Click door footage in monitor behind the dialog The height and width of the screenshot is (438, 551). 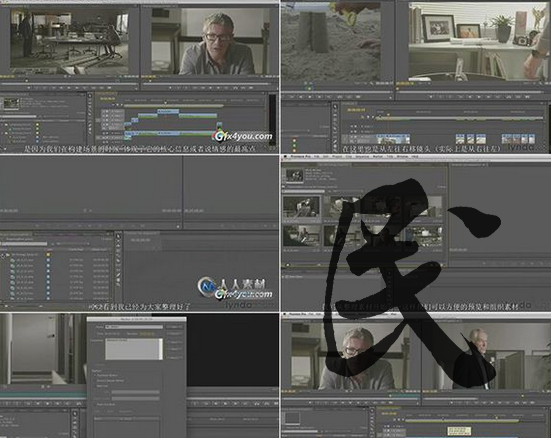(x=43, y=348)
